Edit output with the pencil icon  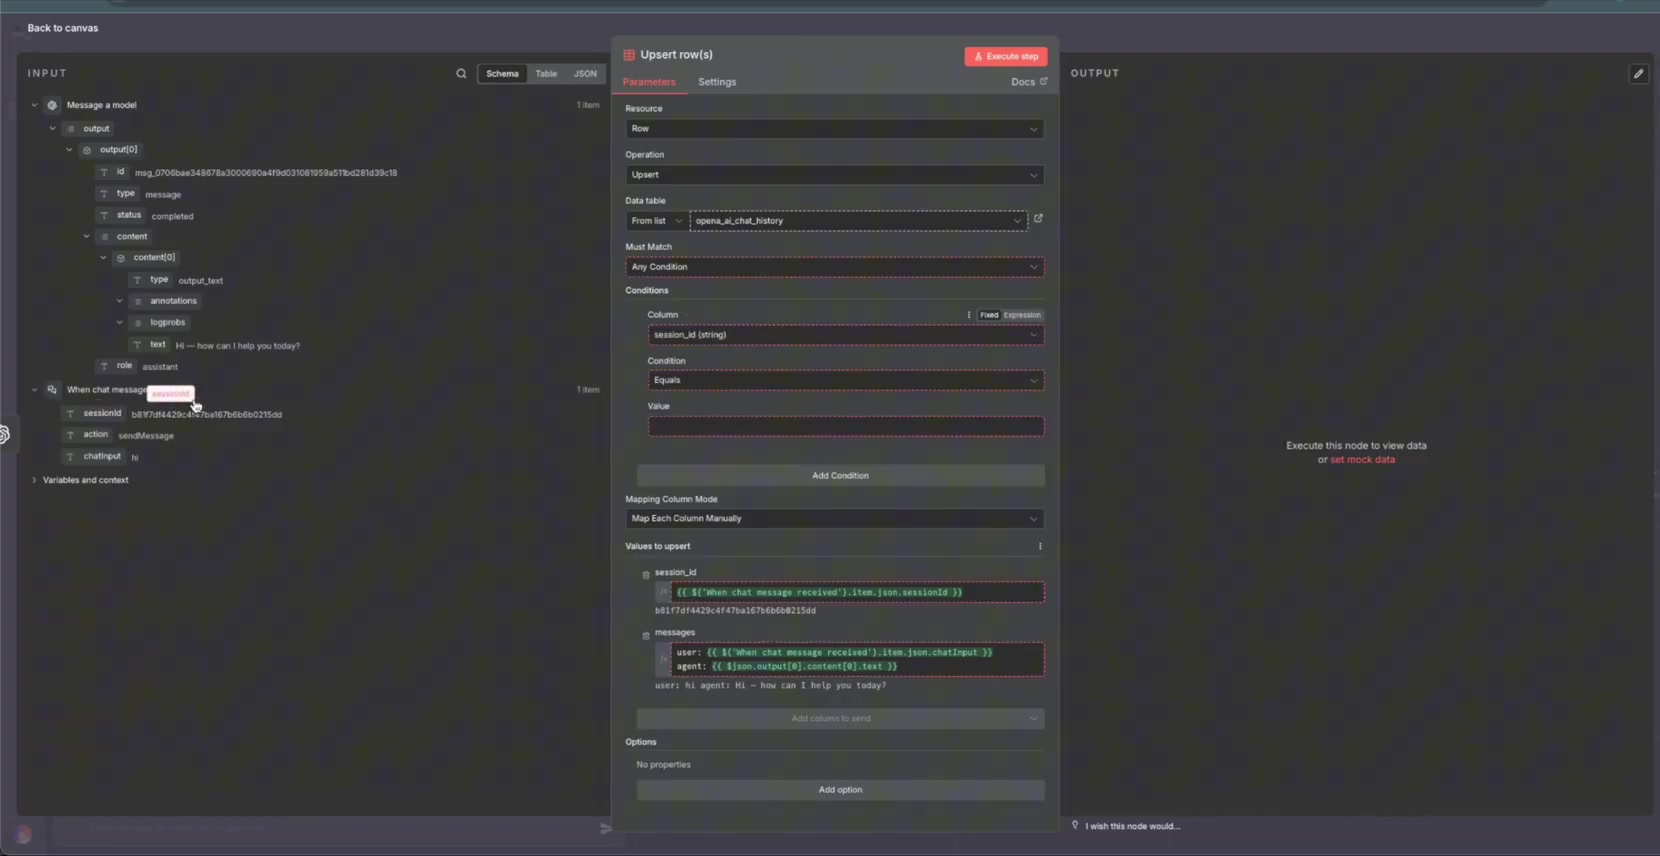tap(1638, 73)
